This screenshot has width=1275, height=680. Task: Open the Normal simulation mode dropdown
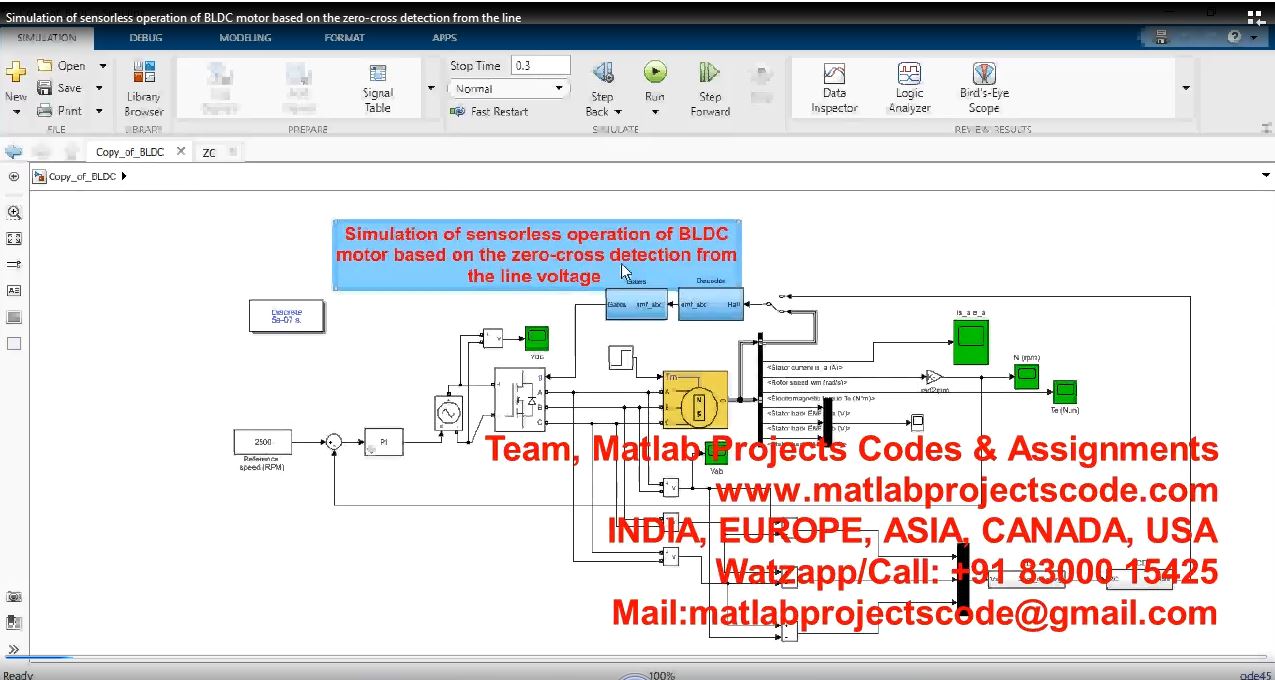click(509, 89)
